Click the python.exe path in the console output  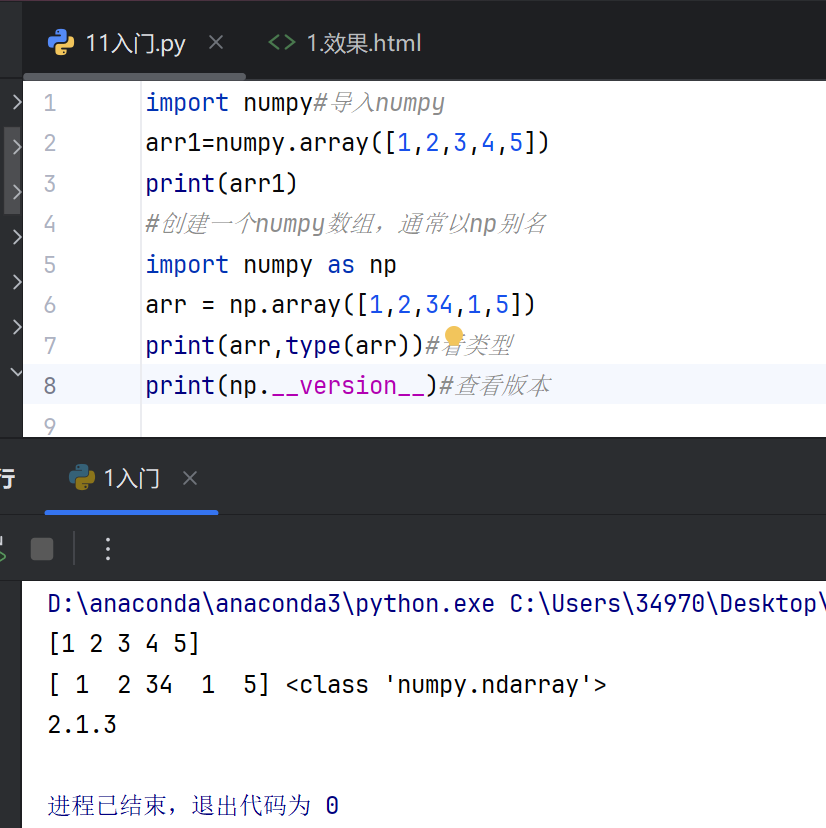coord(271,604)
